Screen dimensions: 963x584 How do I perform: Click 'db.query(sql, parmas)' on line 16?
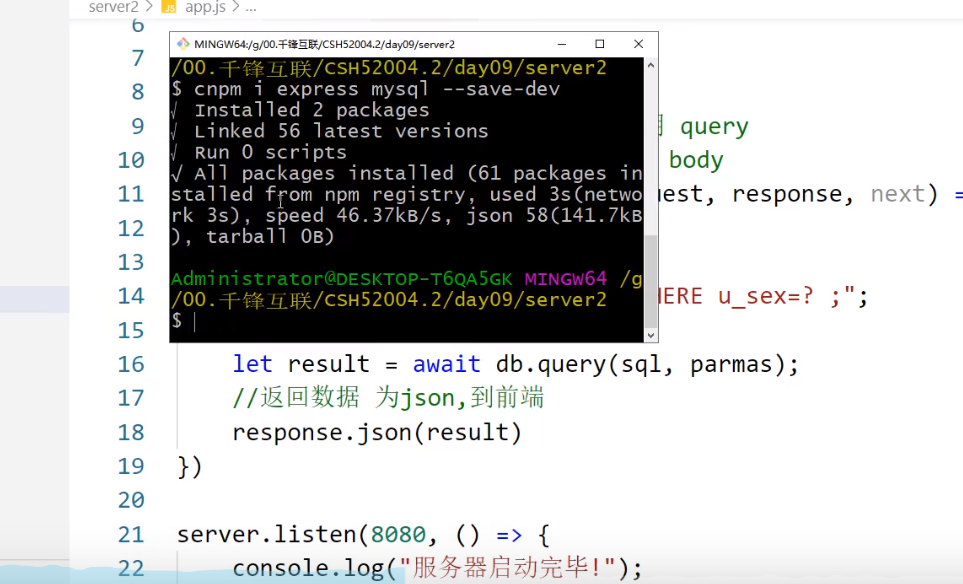point(640,365)
